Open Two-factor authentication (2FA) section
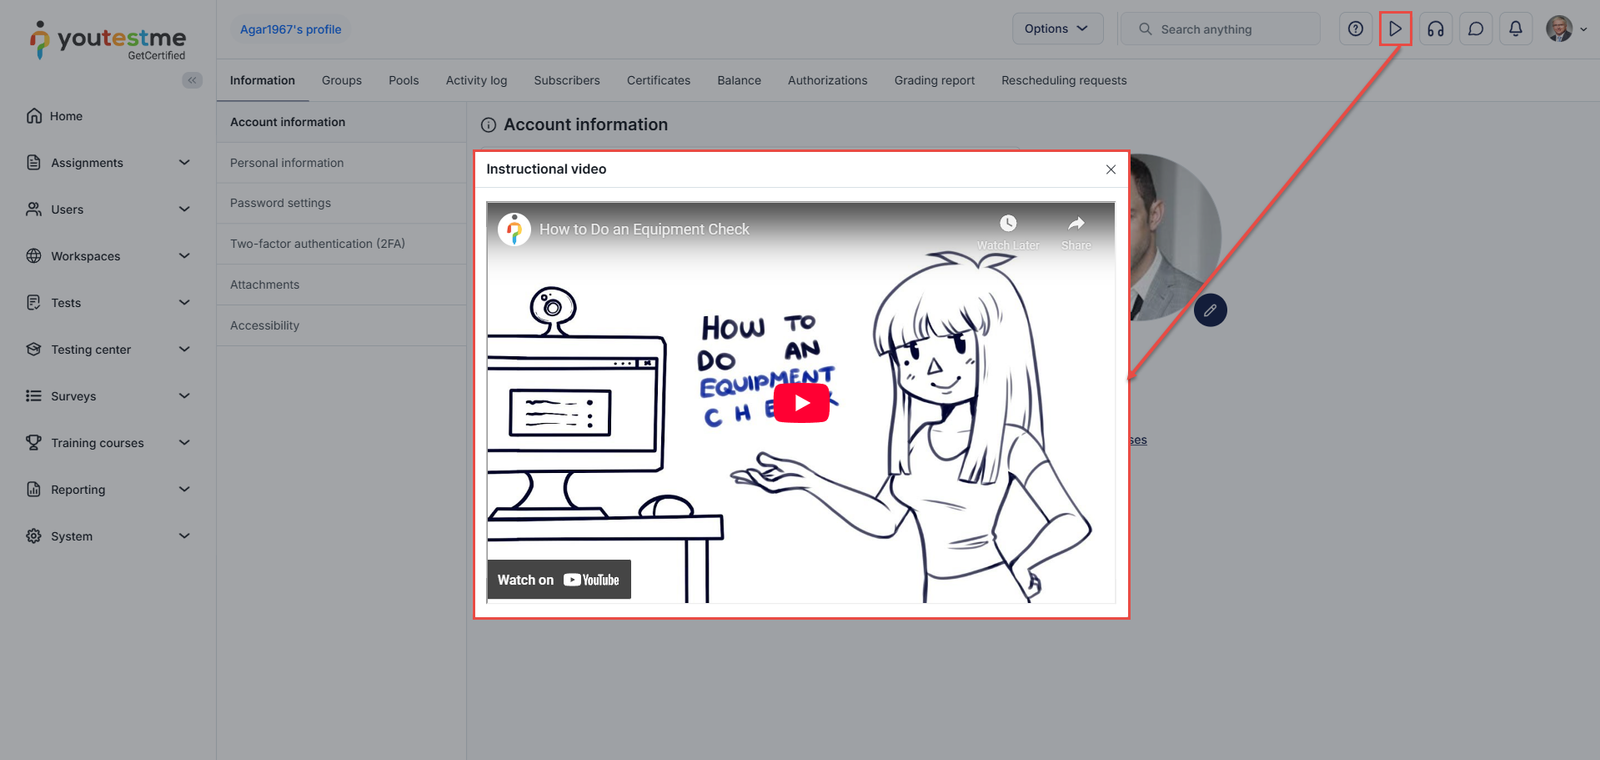1600x760 pixels. [317, 244]
